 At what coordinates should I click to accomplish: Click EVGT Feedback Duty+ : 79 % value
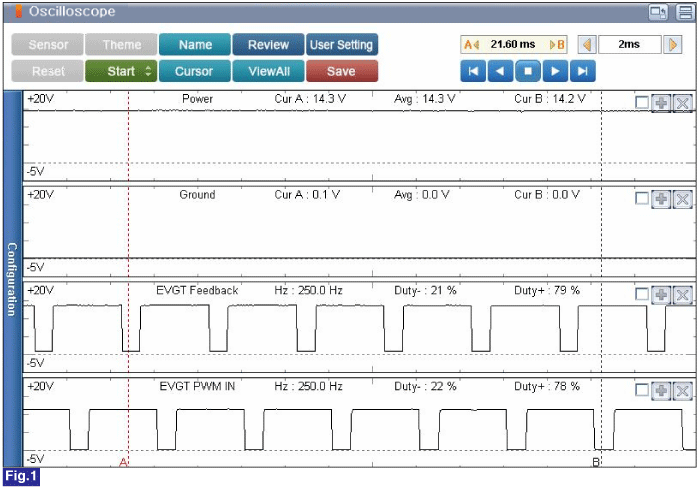tap(547, 290)
